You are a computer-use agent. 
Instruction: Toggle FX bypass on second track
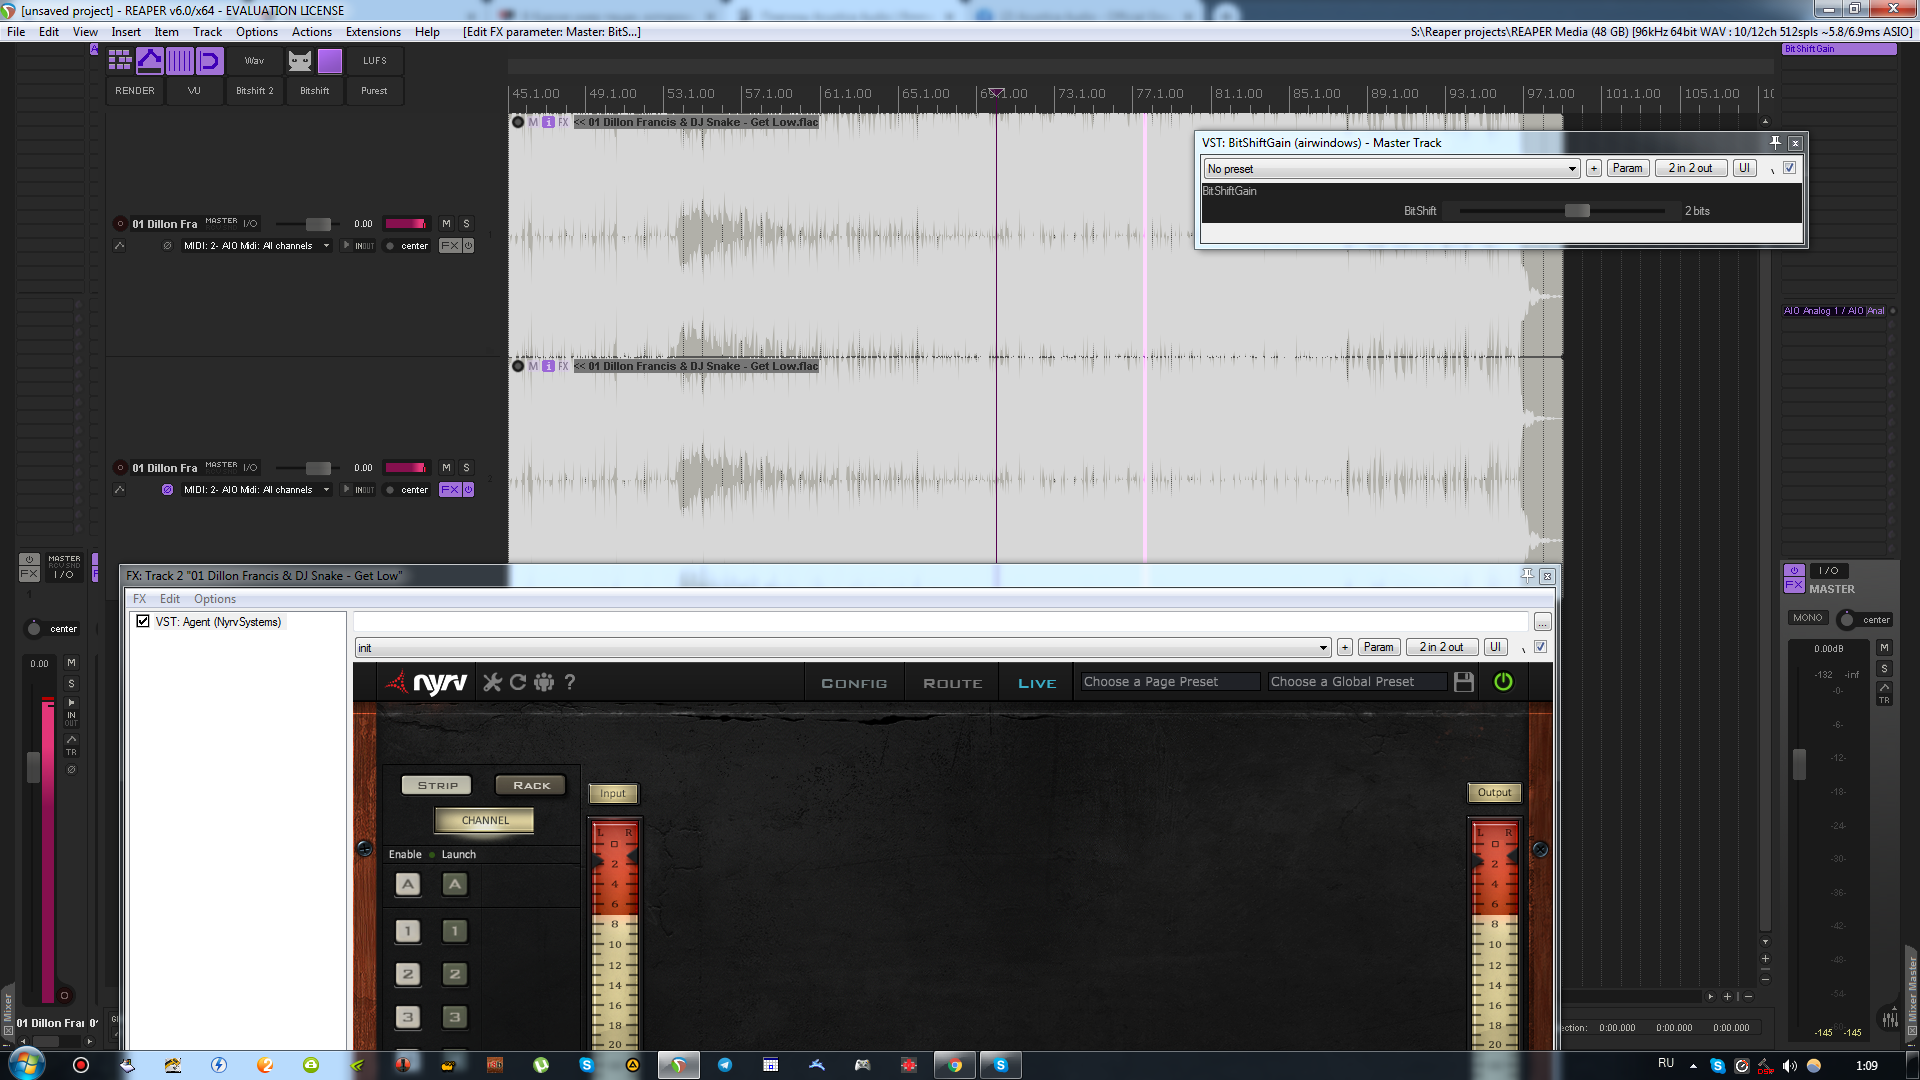468,490
